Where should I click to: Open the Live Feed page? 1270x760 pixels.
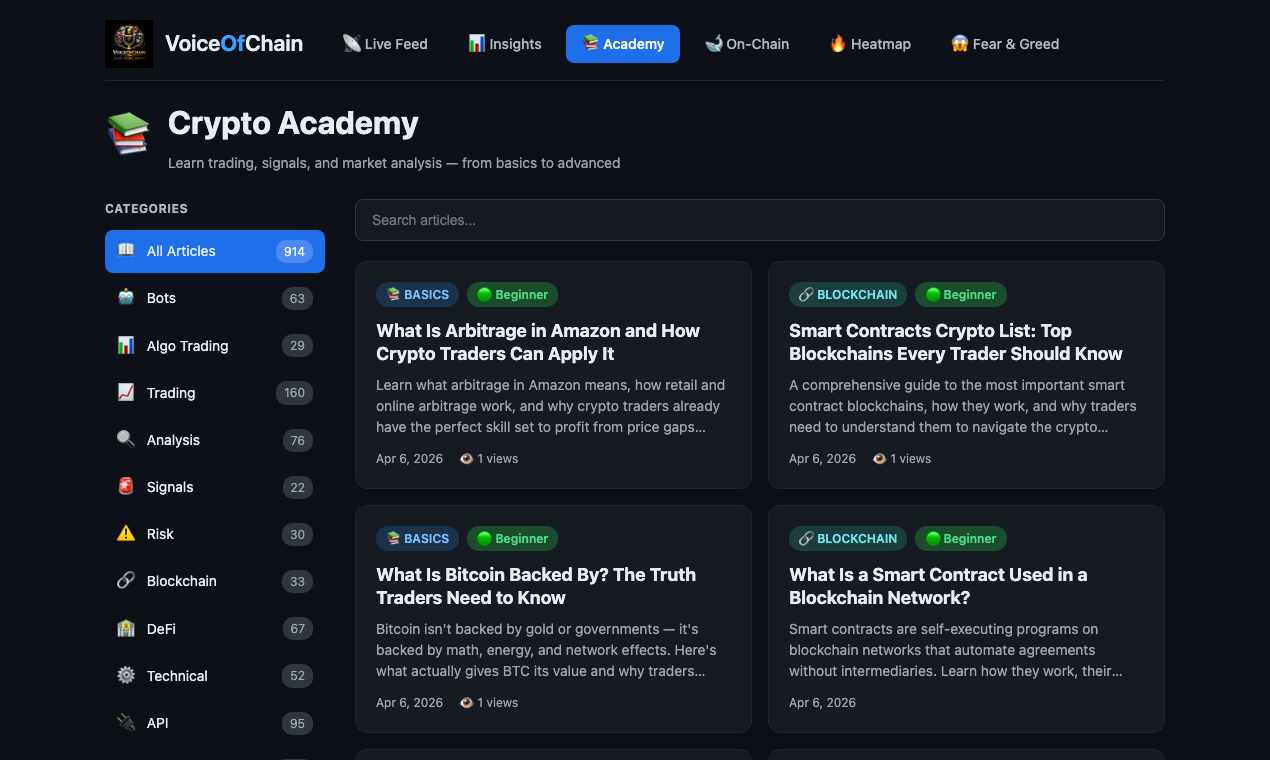(385, 44)
